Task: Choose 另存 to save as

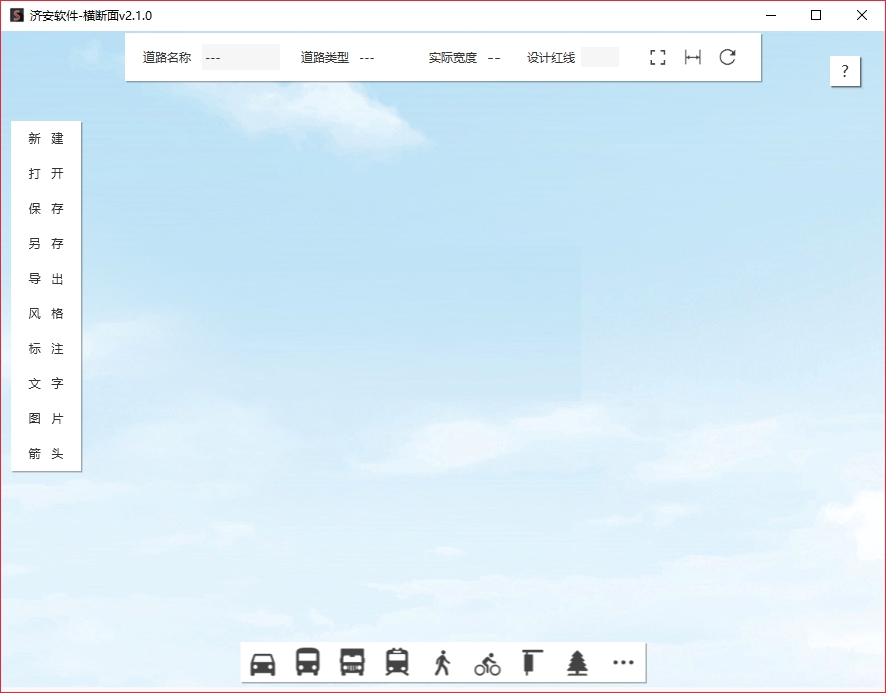Action: coord(46,244)
